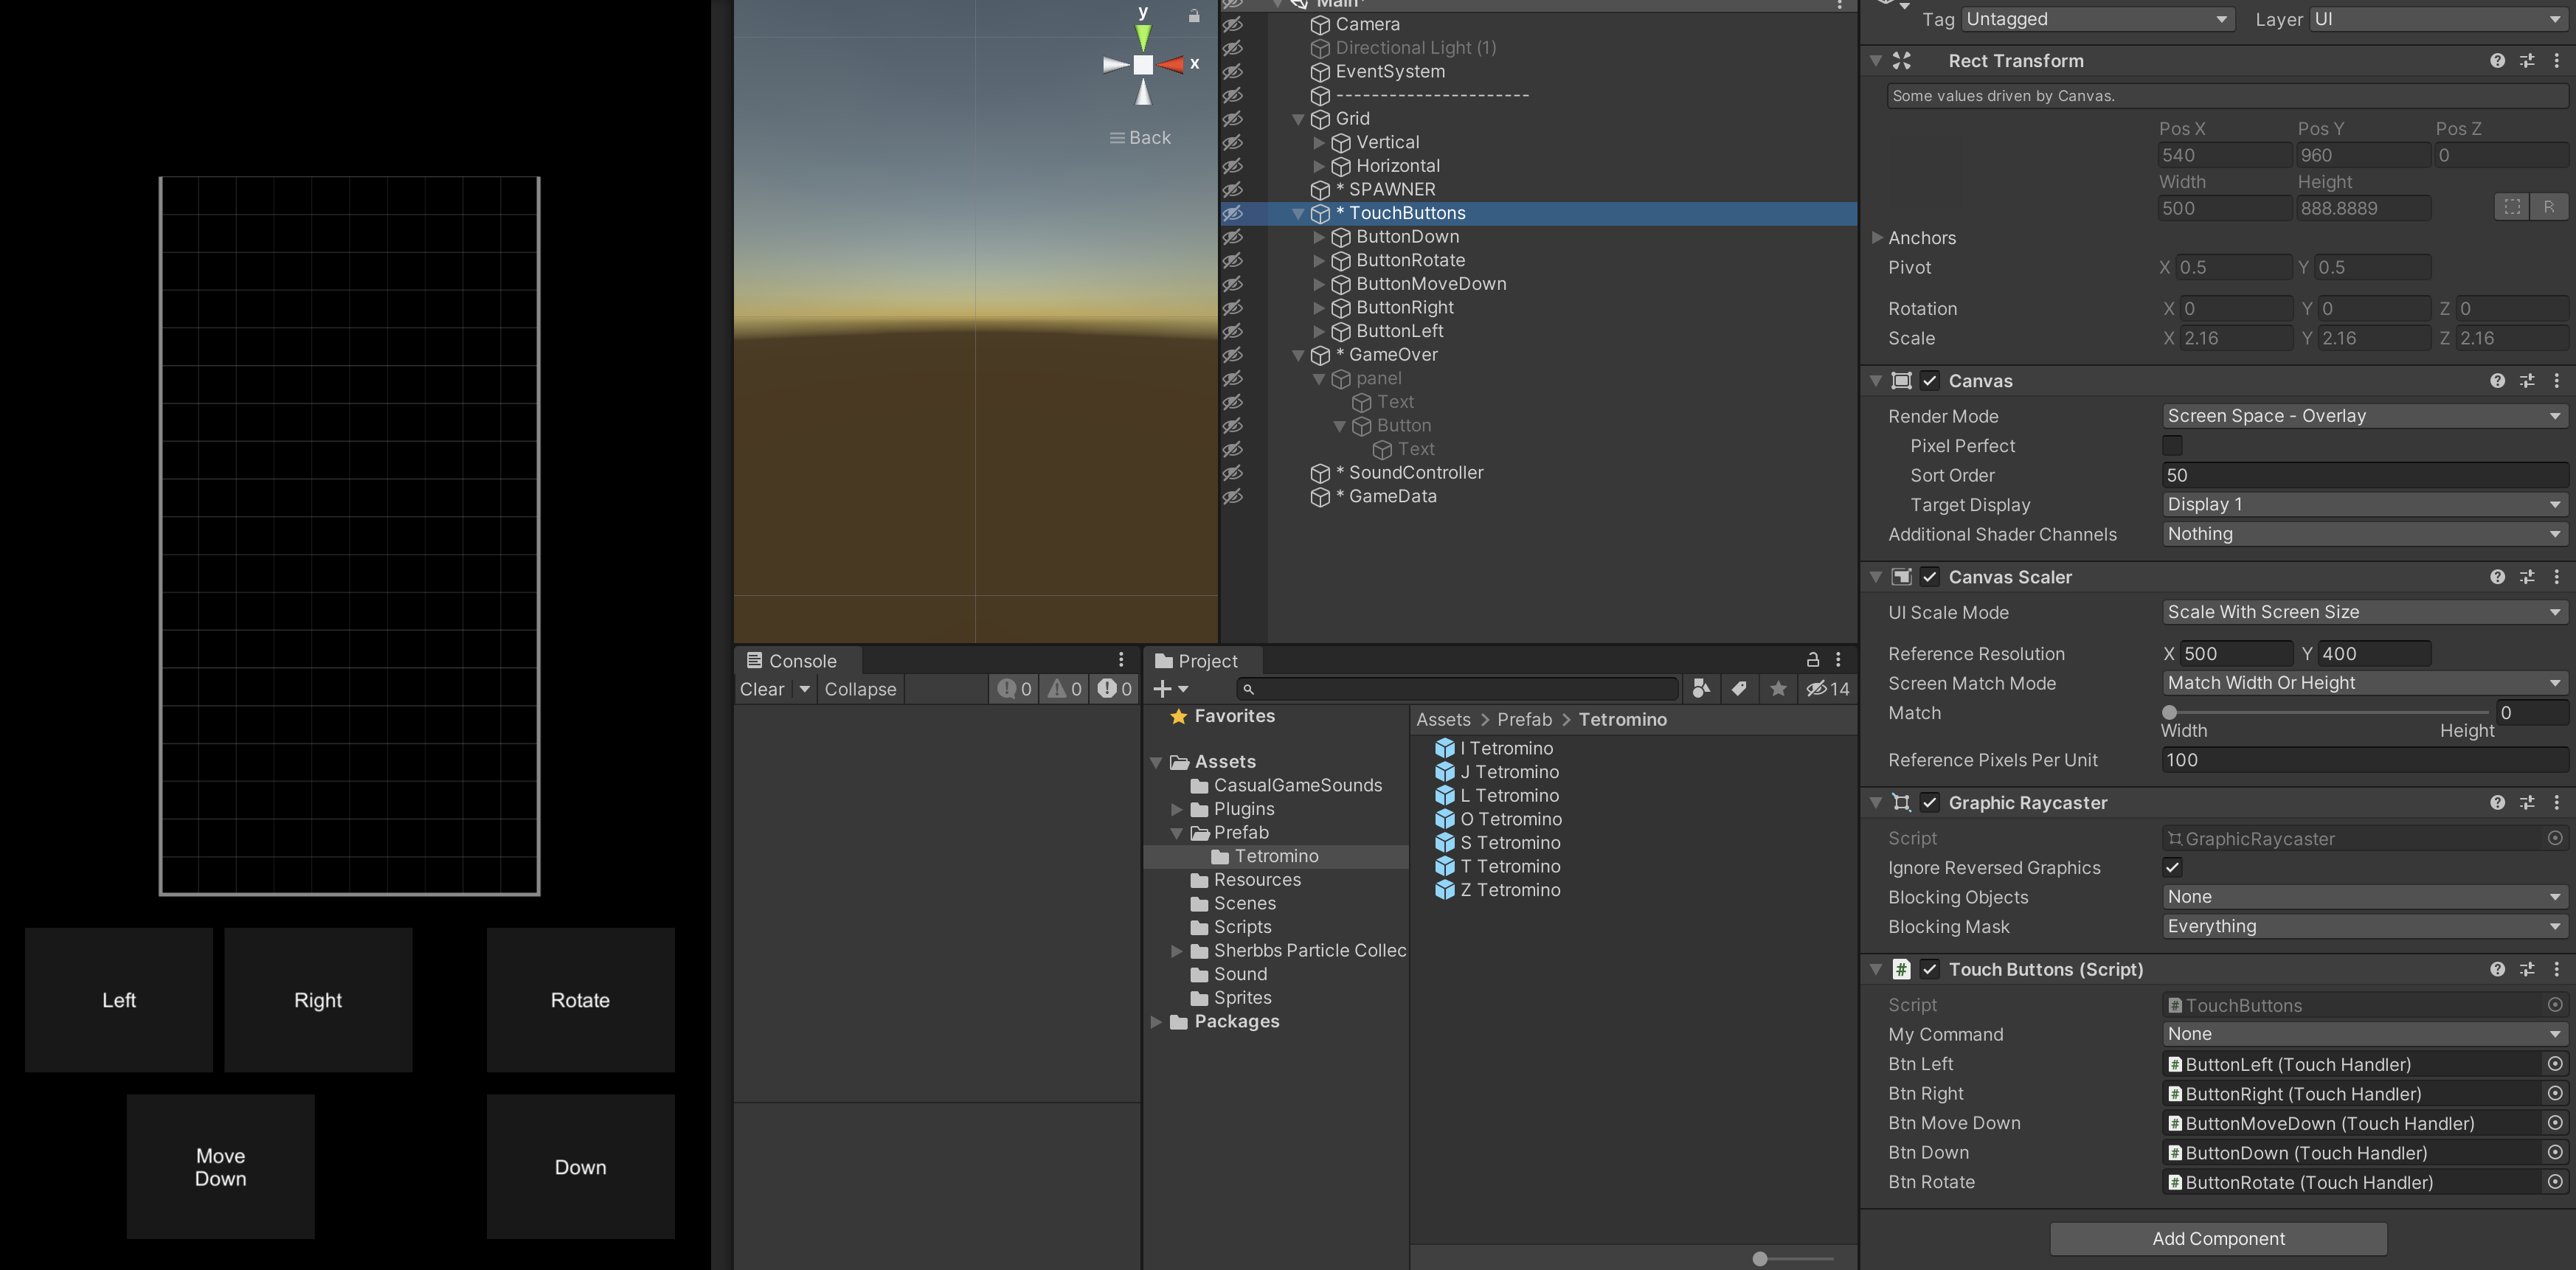2576x1270 pixels.
Task: Click search by type icon in Project
Action: coord(1700,689)
